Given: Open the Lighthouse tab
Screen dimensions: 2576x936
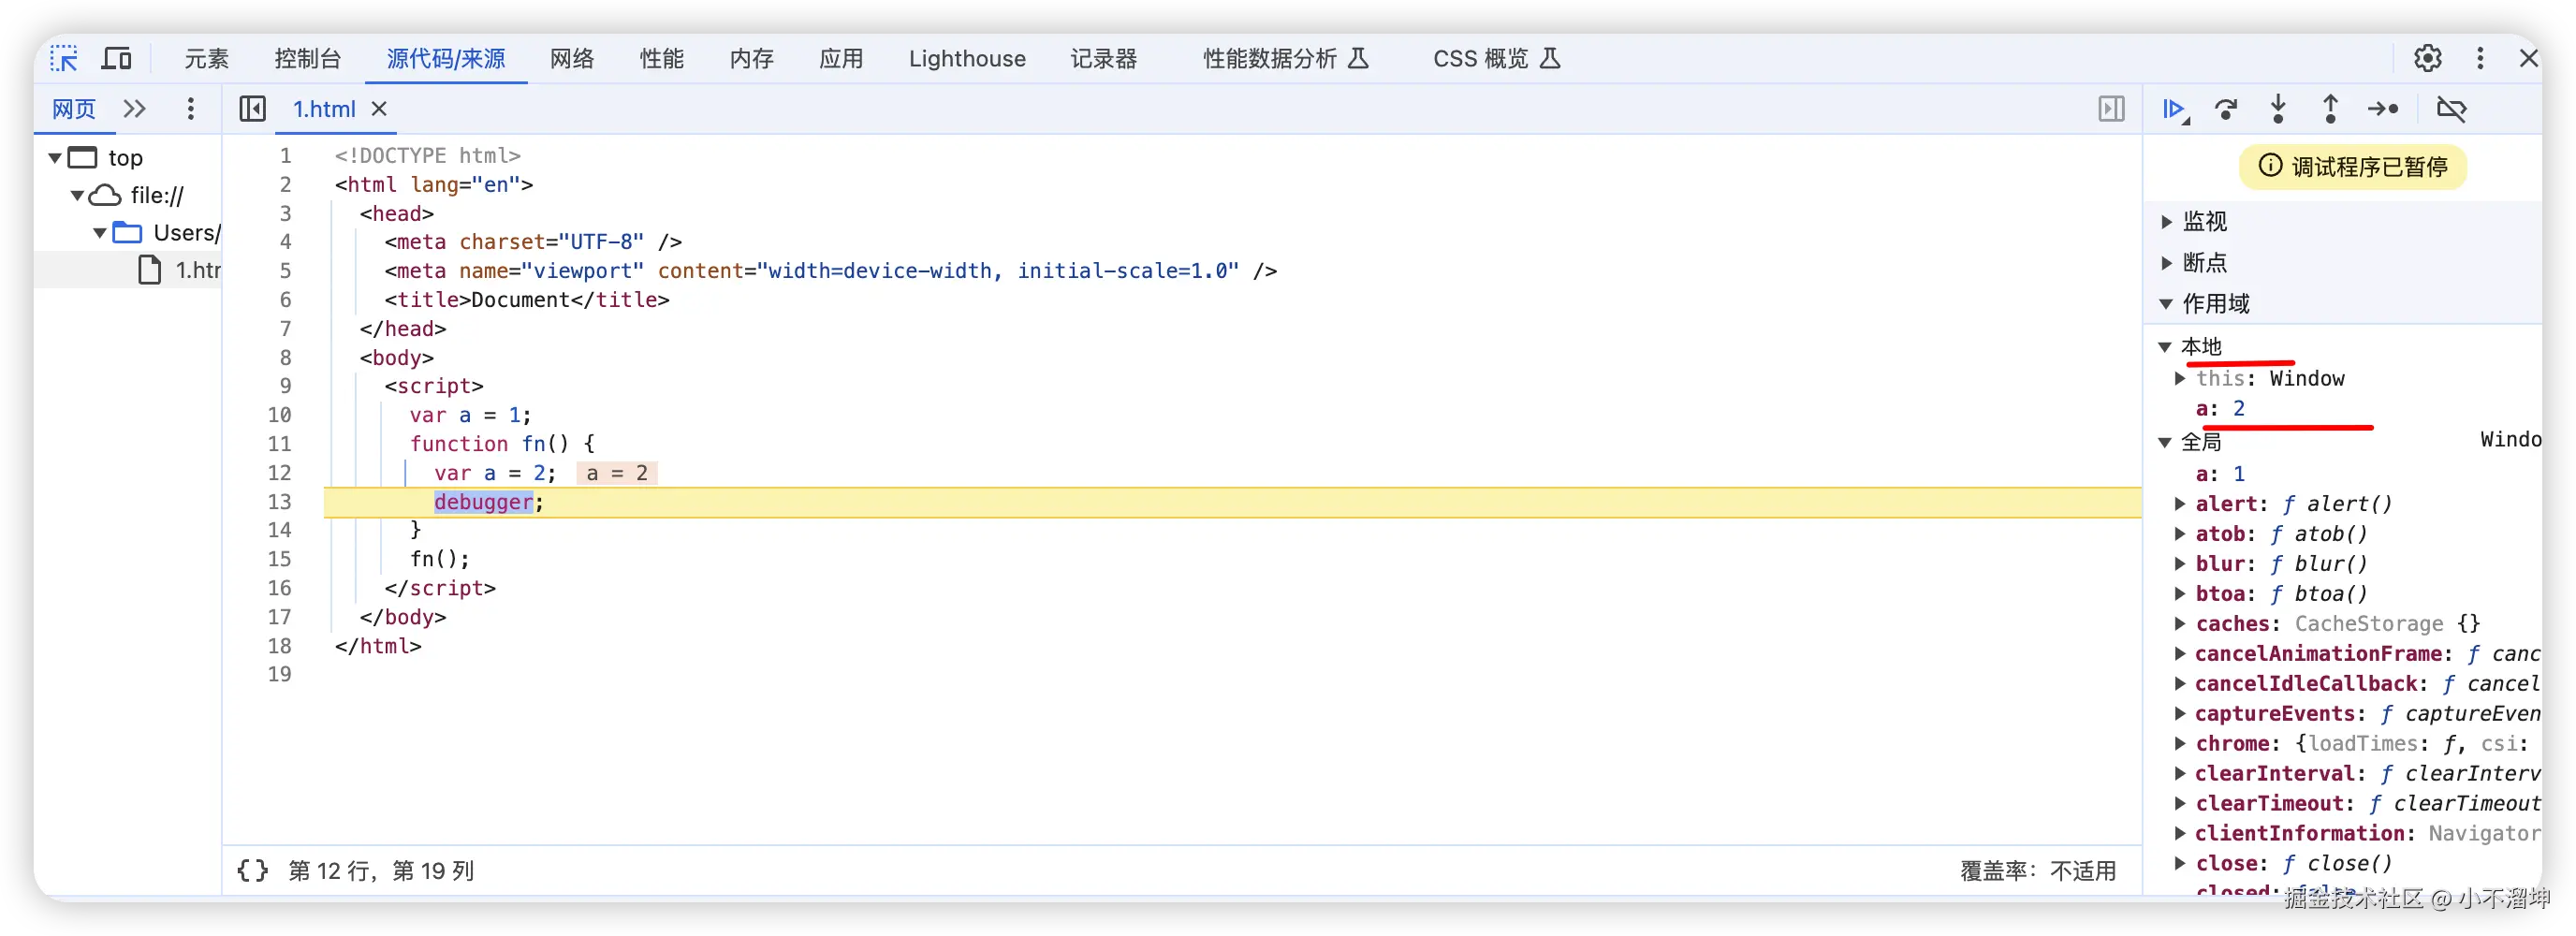Looking at the screenshot, I should [967, 58].
